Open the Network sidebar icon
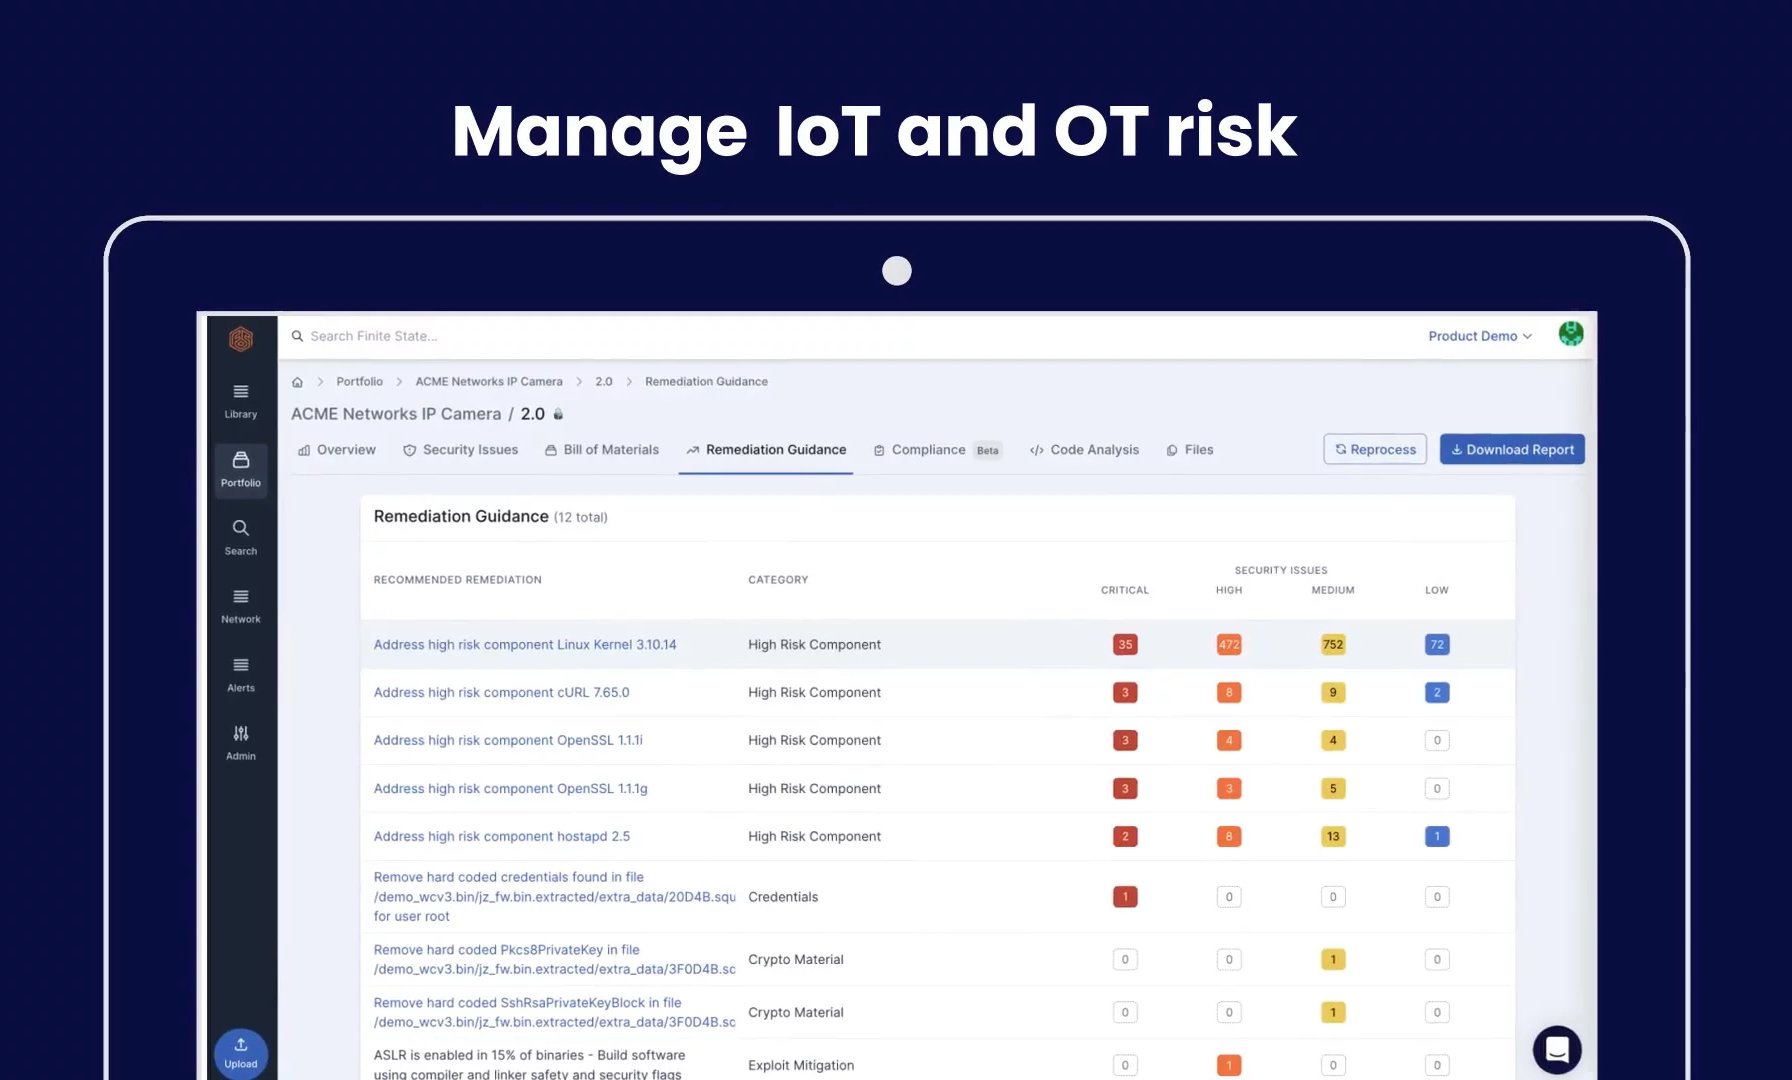Image resolution: width=1792 pixels, height=1080 pixels. (x=241, y=606)
